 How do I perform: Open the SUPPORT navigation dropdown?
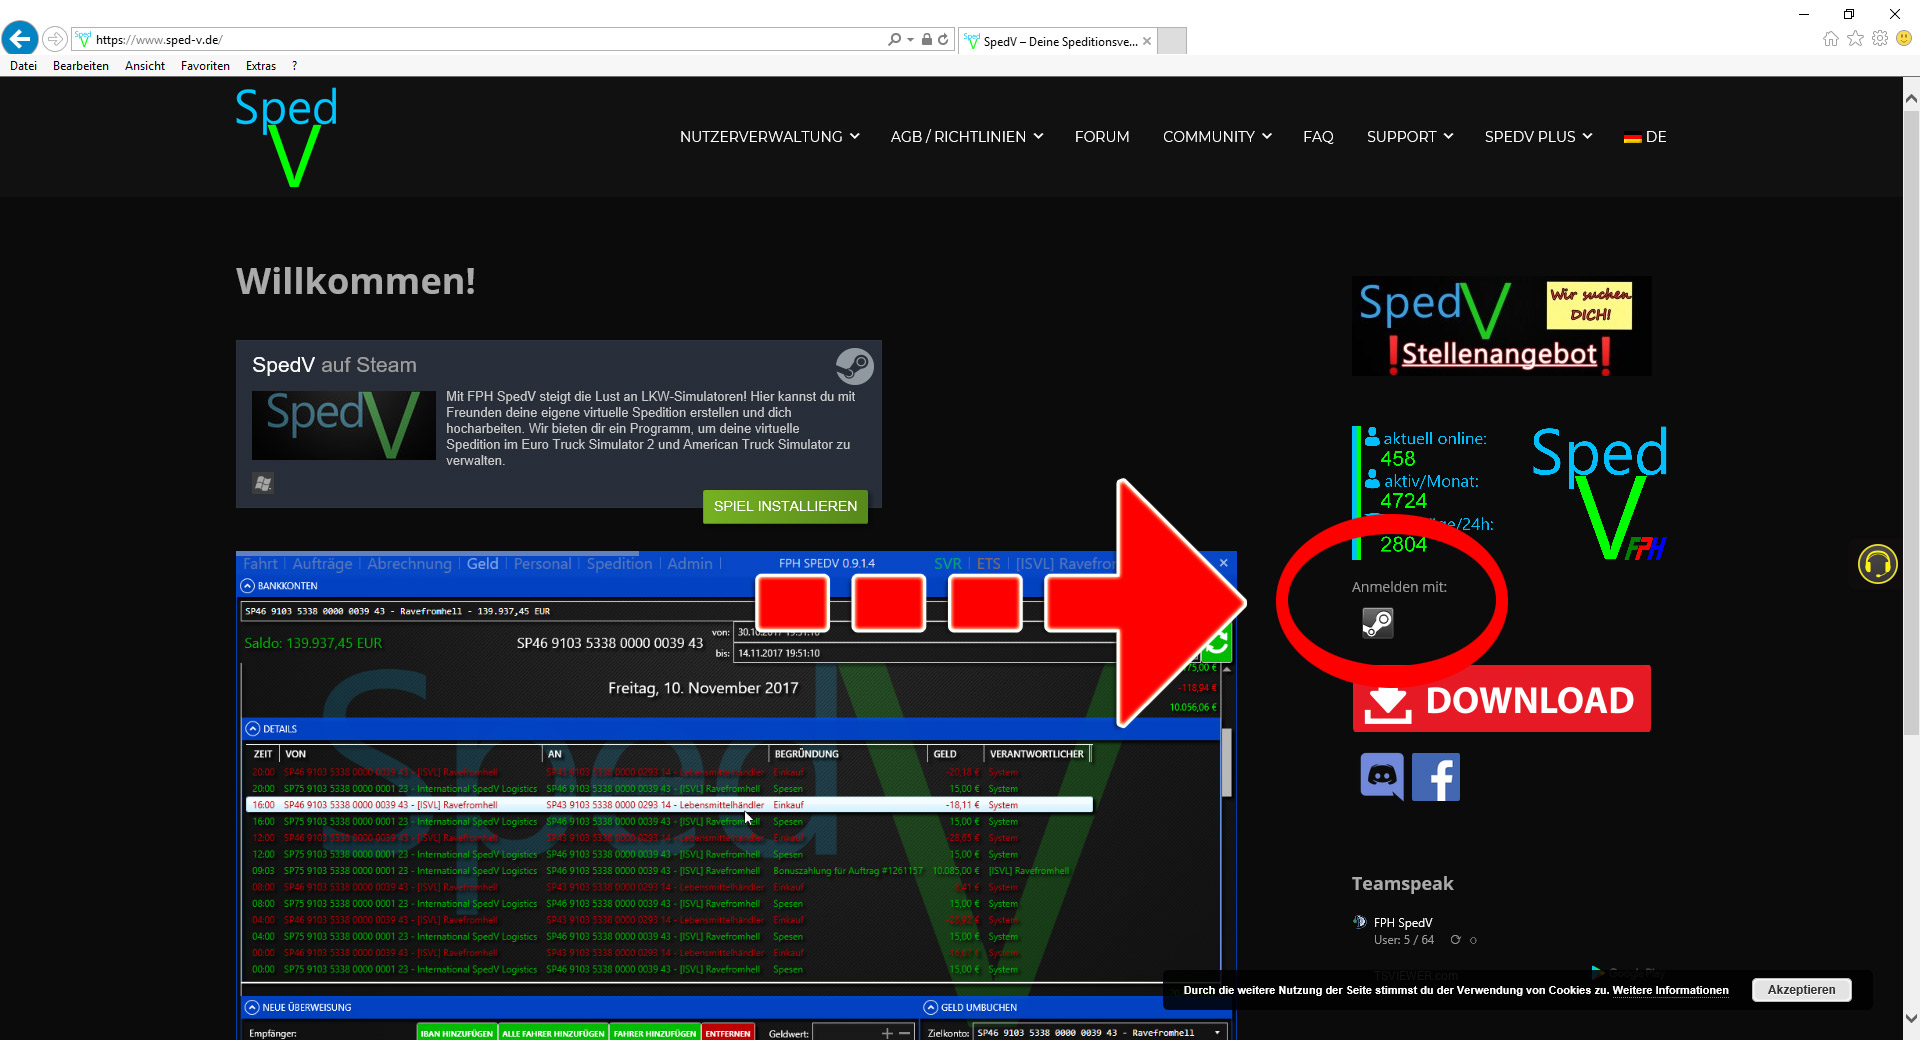pos(1409,137)
